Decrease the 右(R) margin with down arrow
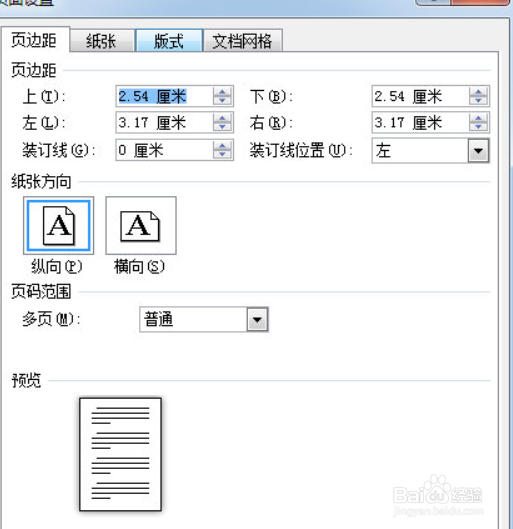The width and height of the screenshot is (513, 529). point(479,127)
